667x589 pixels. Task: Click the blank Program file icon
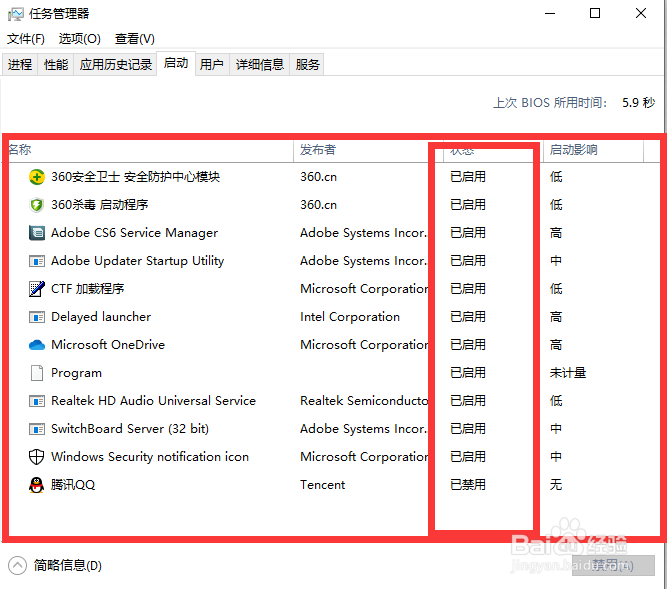37,373
